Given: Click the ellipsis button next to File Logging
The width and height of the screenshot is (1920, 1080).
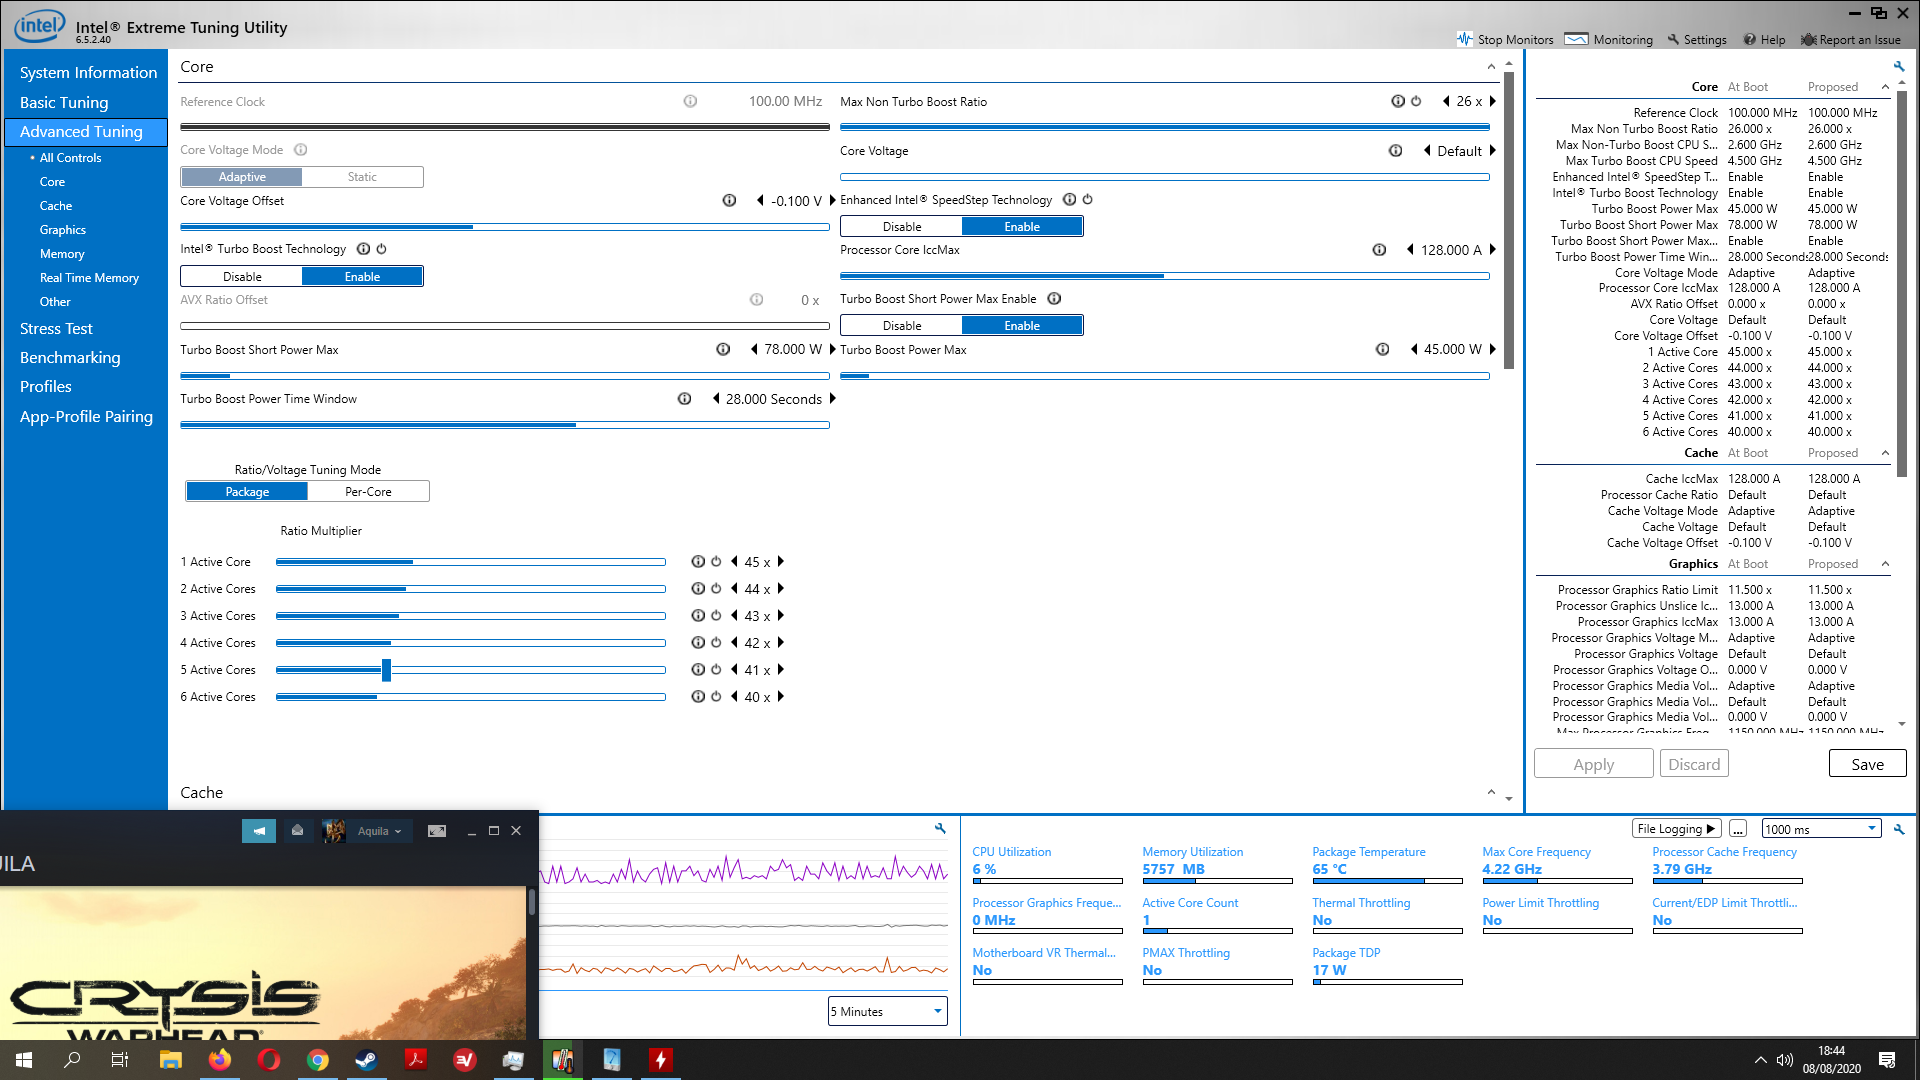Looking at the screenshot, I should 1738,829.
